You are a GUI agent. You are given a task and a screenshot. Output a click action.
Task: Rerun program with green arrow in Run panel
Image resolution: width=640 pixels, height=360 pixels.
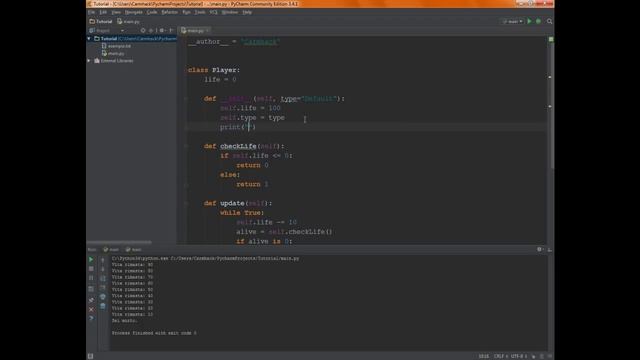[91, 259]
